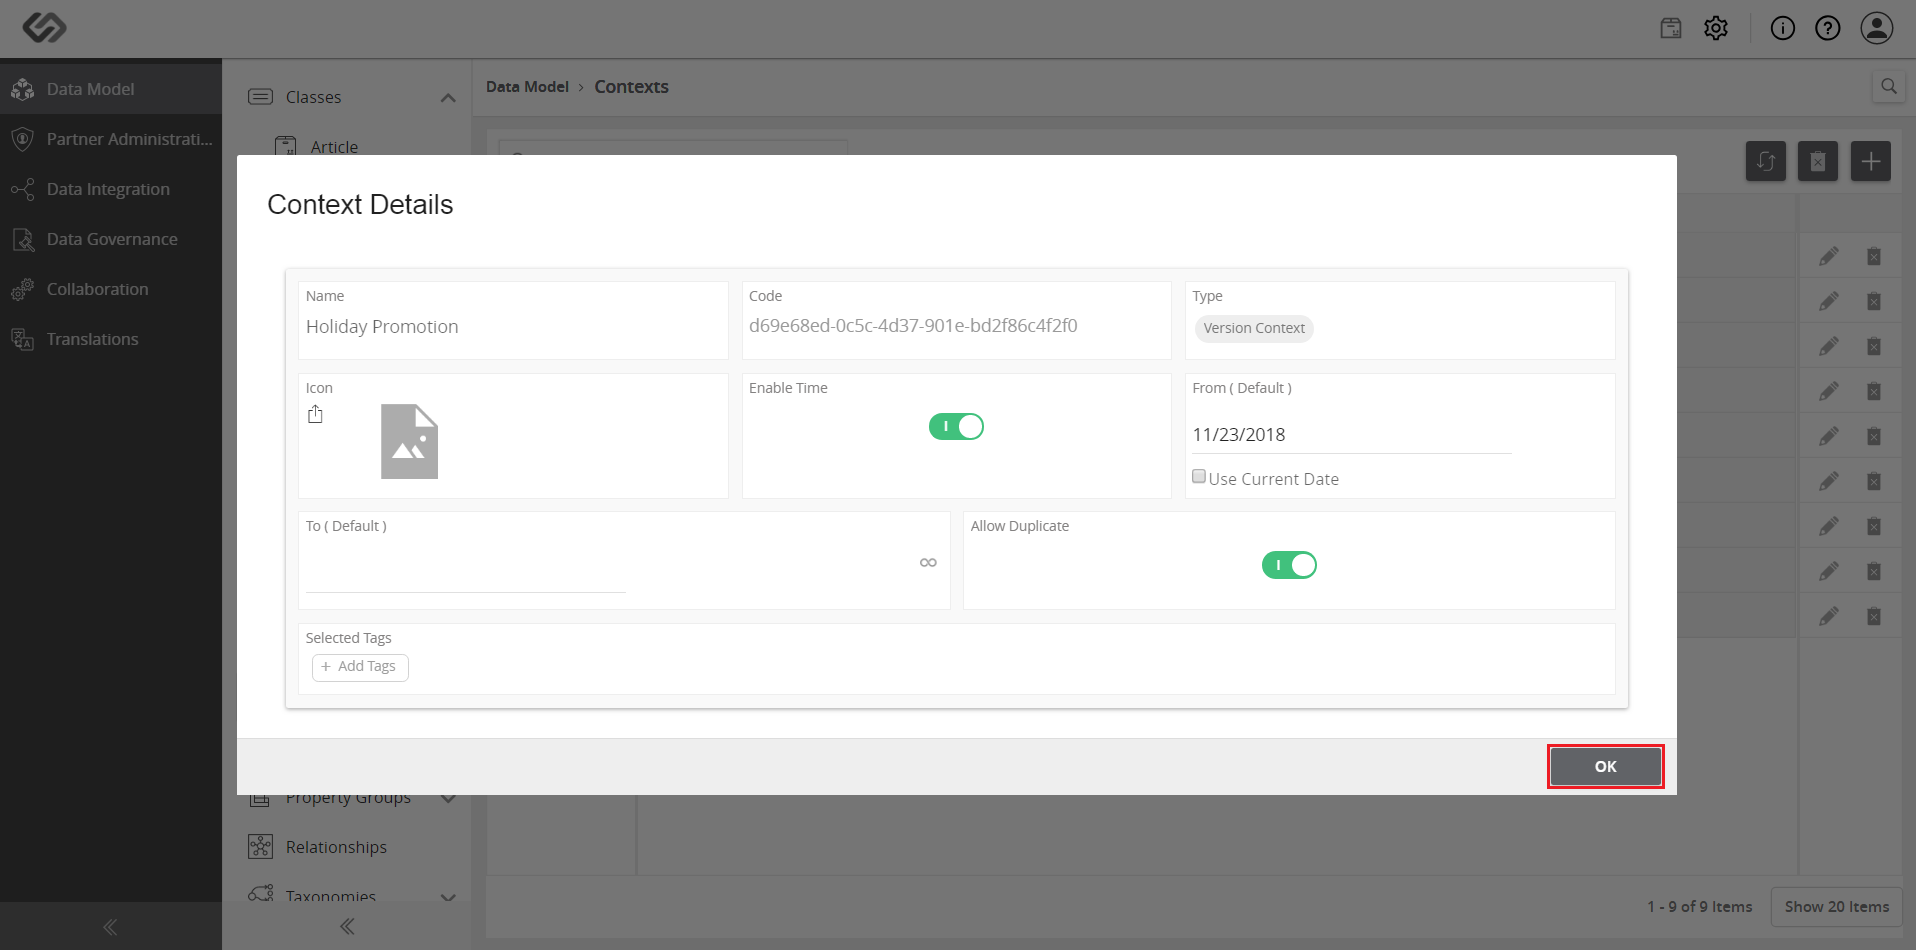Click the Data Model cubes icon
This screenshot has width=1916, height=950.
point(23,89)
